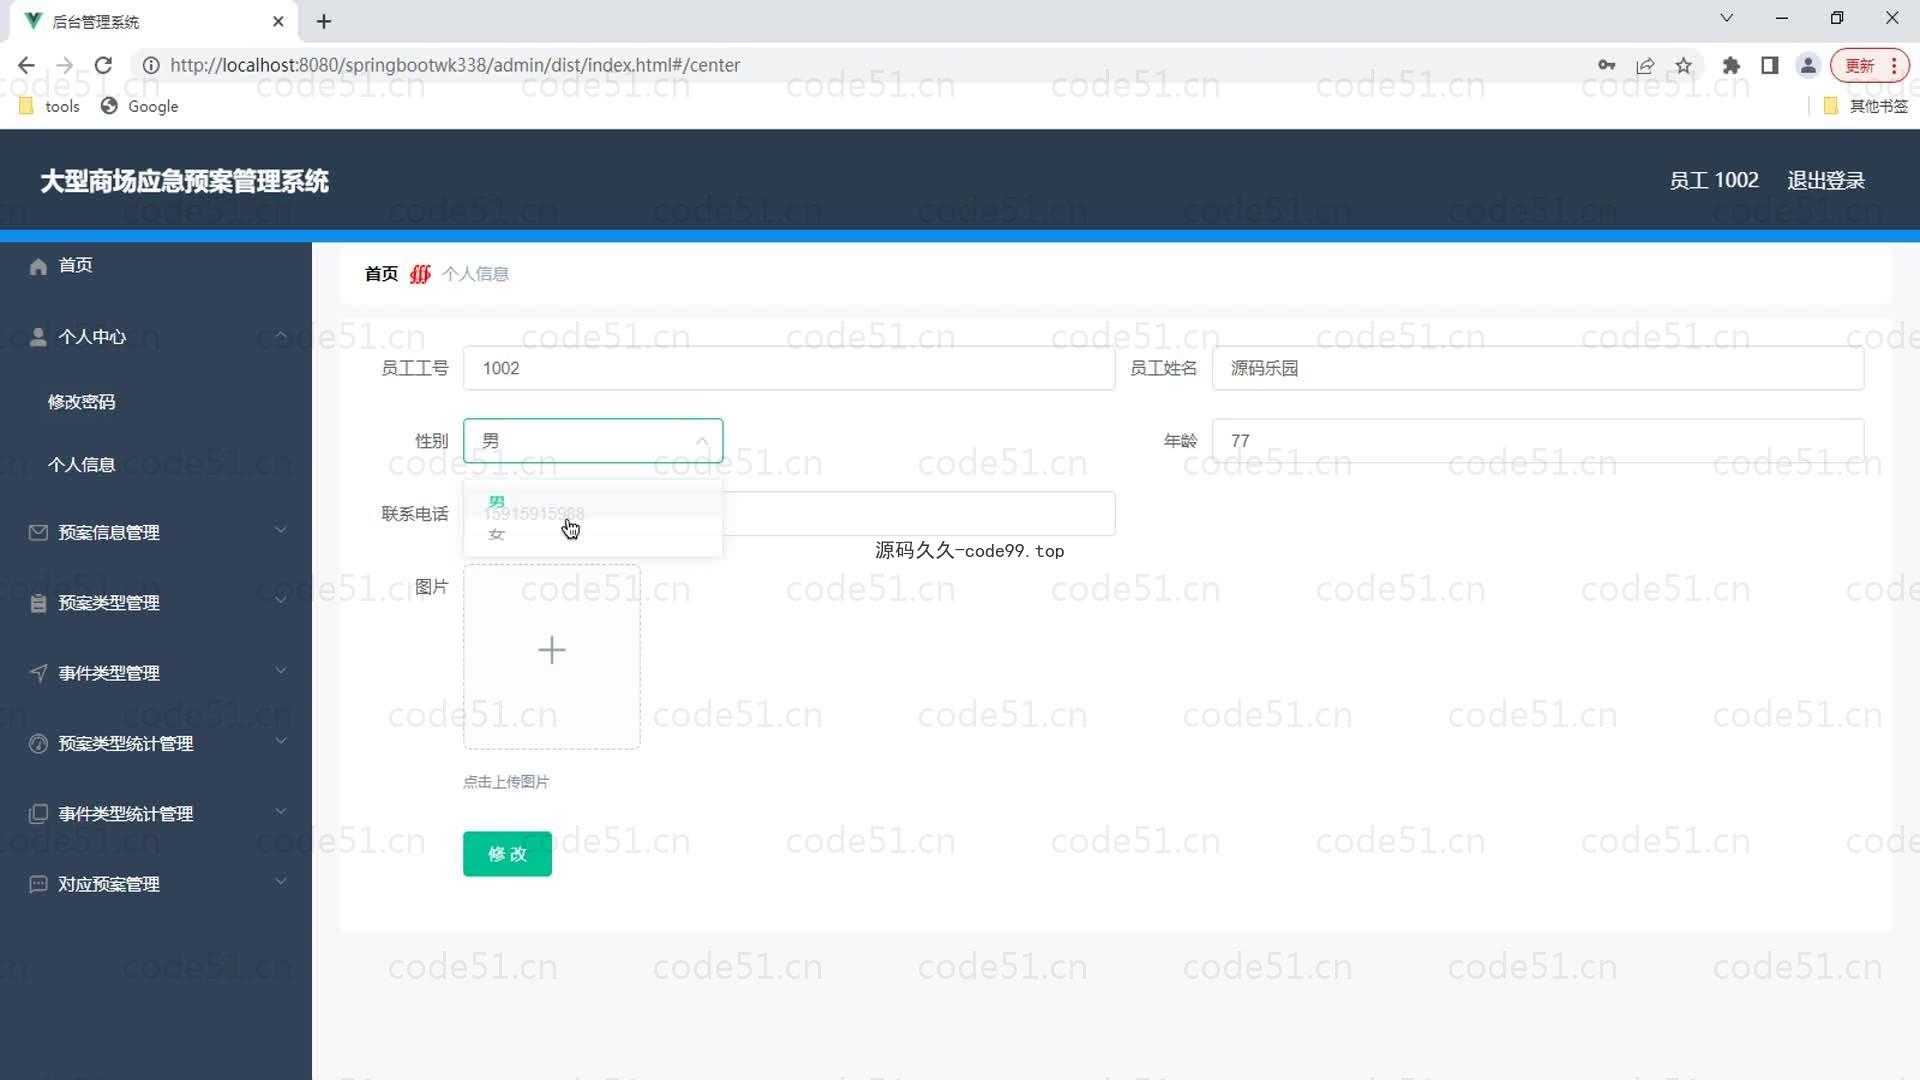Click the paper-plane icon of 事件类型管理
Image resolution: width=1920 pixels, height=1080 pixels.
click(x=38, y=673)
